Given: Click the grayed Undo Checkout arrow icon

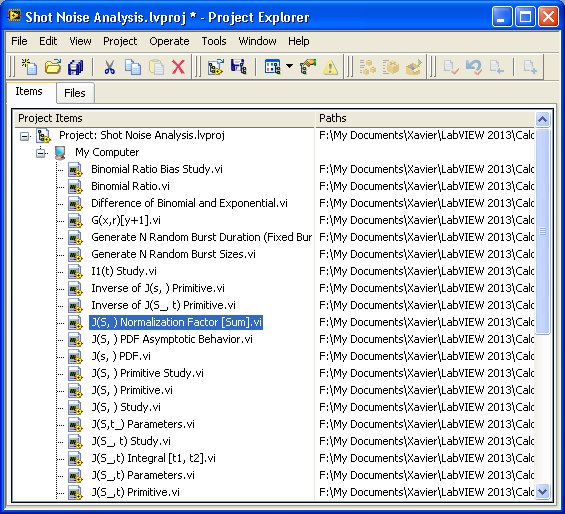Looking at the screenshot, I should coord(473,67).
